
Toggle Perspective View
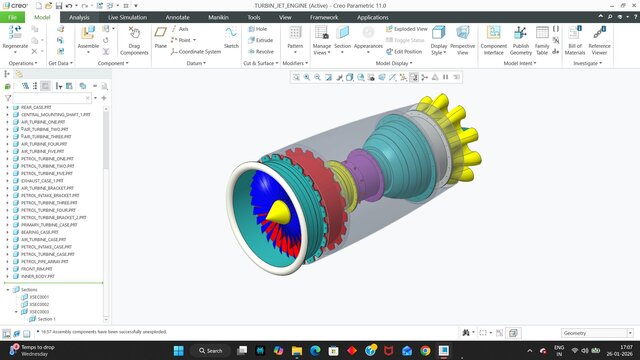click(462, 40)
